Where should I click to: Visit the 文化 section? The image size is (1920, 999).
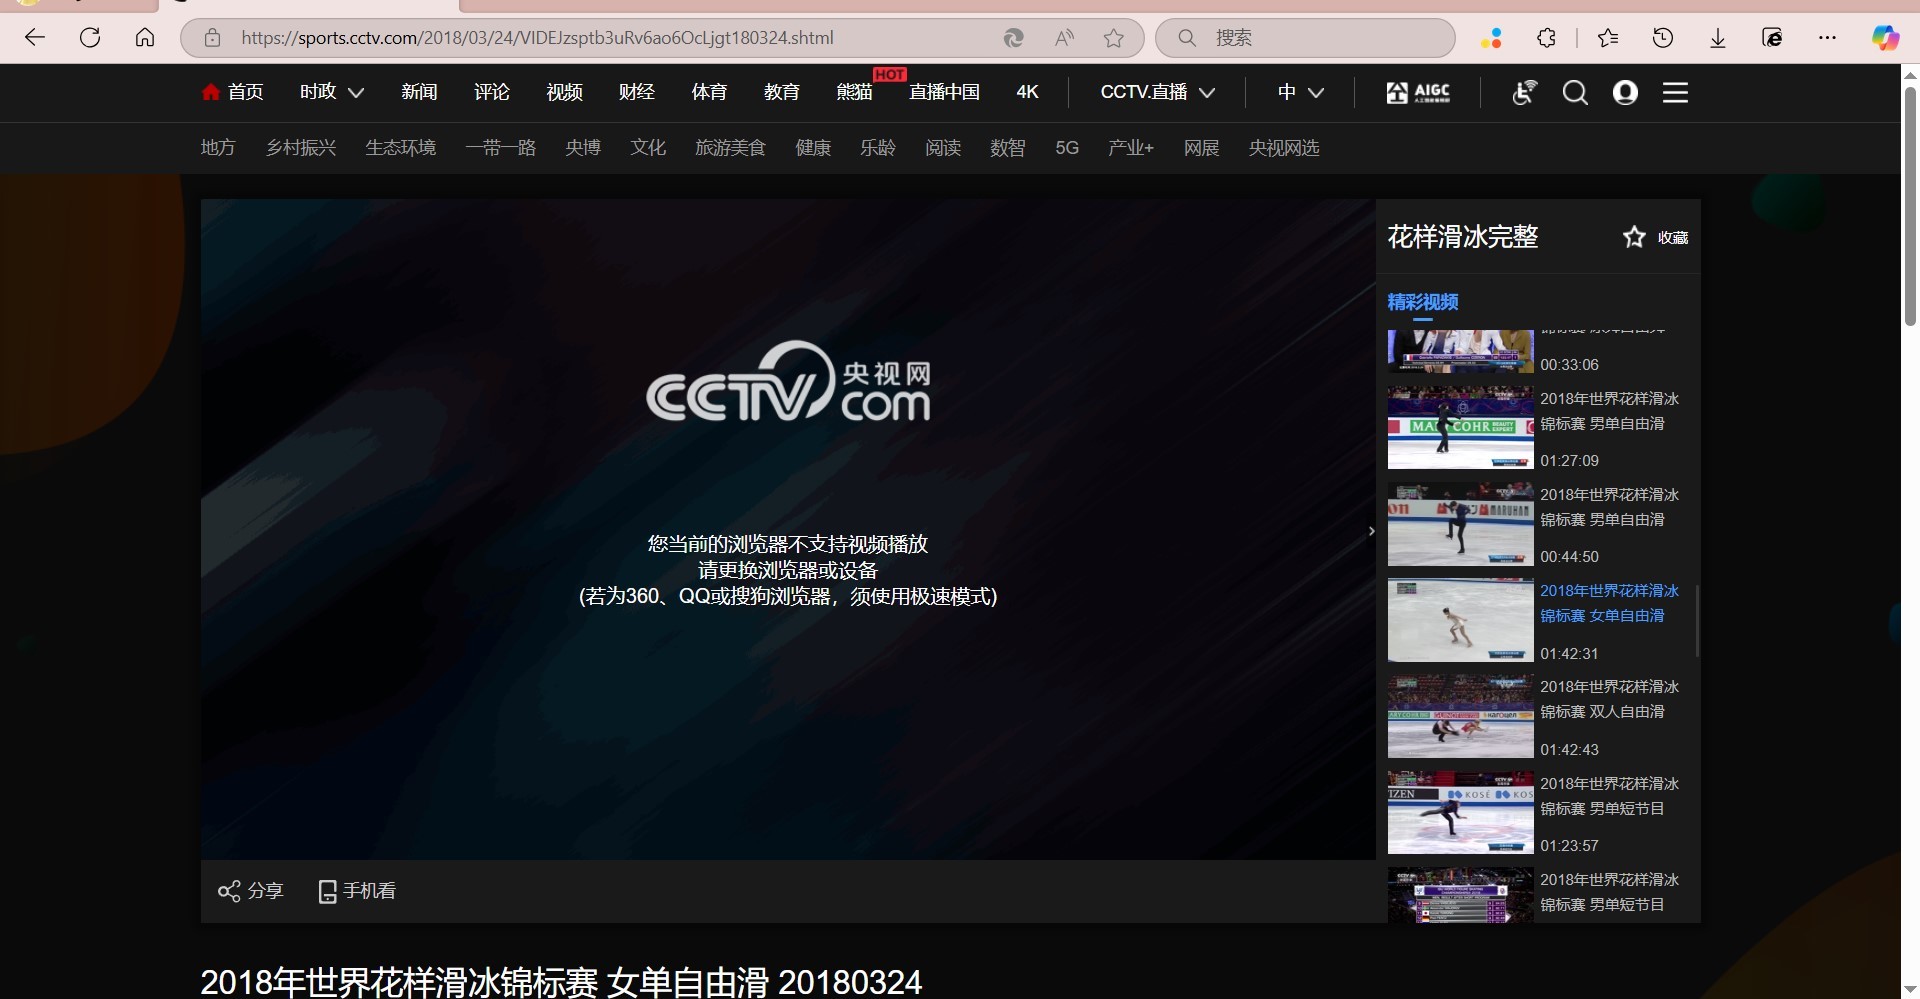(x=648, y=148)
